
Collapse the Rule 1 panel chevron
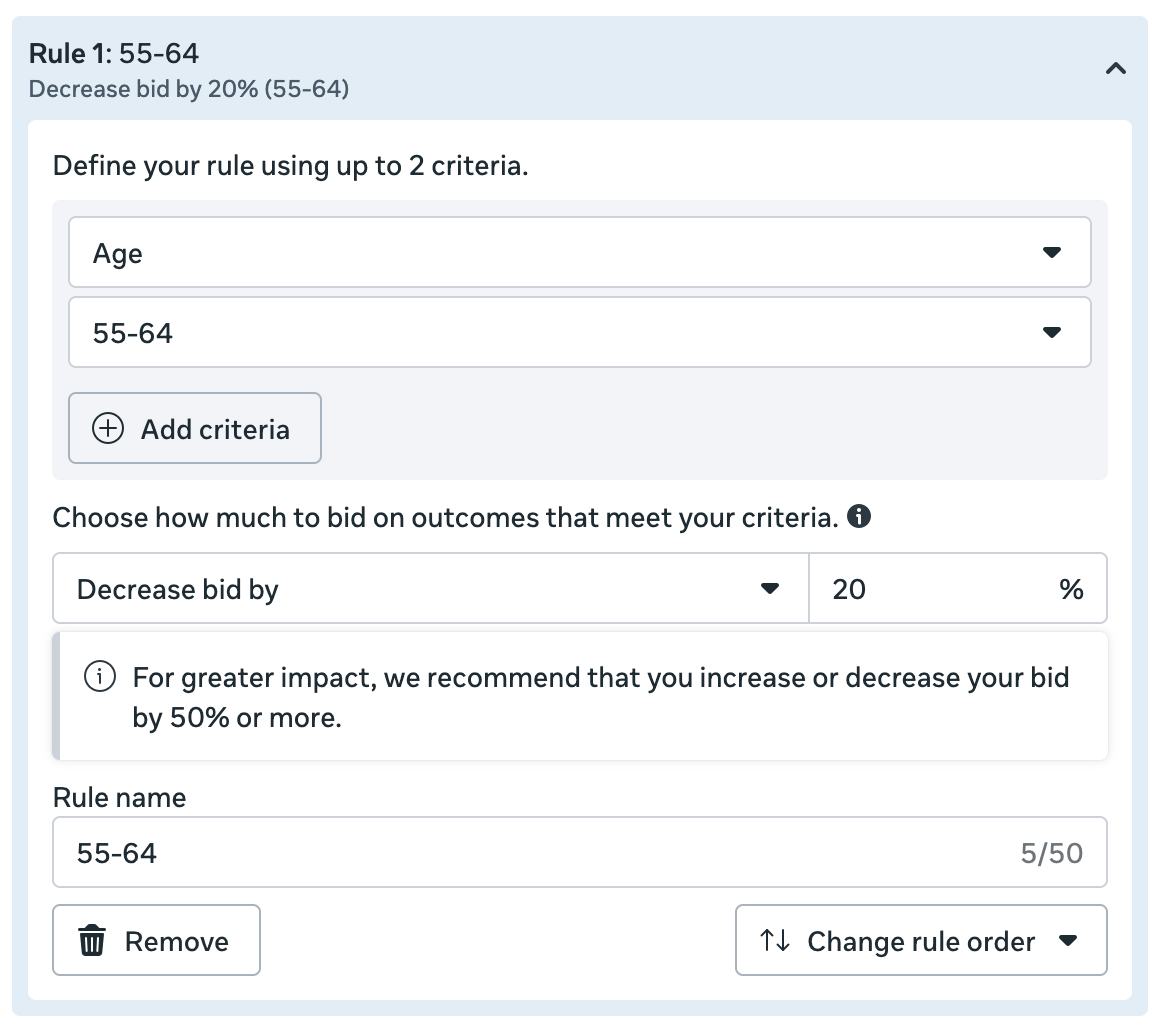coord(1116,69)
